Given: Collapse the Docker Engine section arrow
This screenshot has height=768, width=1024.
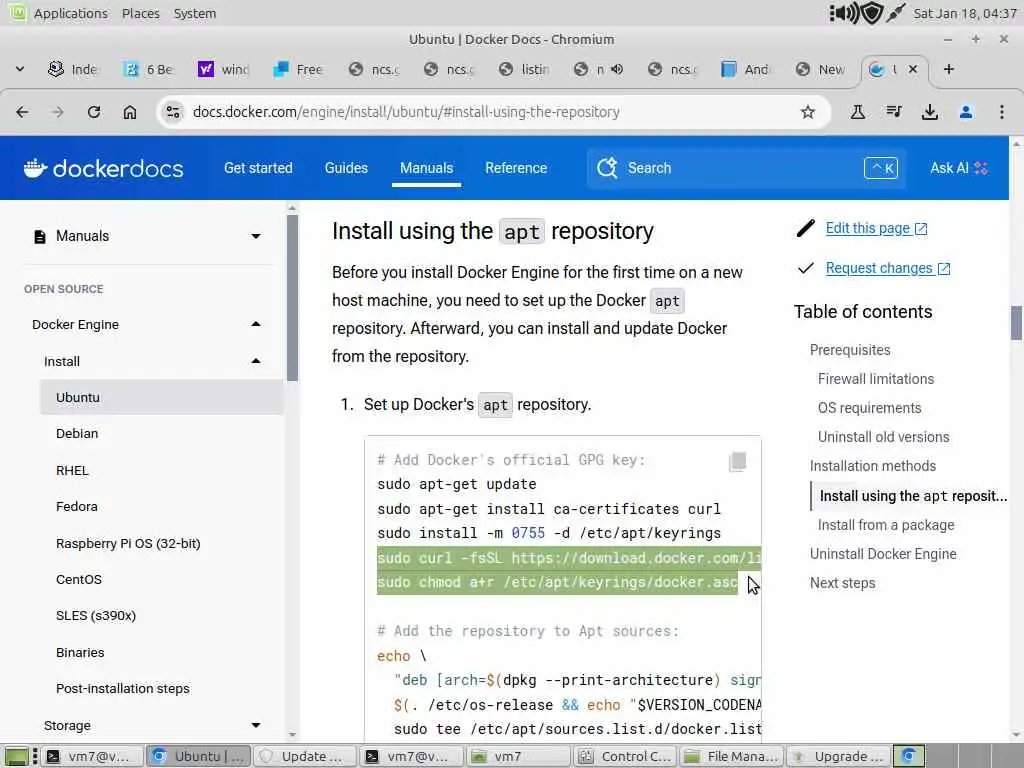Looking at the screenshot, I should coord(256,324).
